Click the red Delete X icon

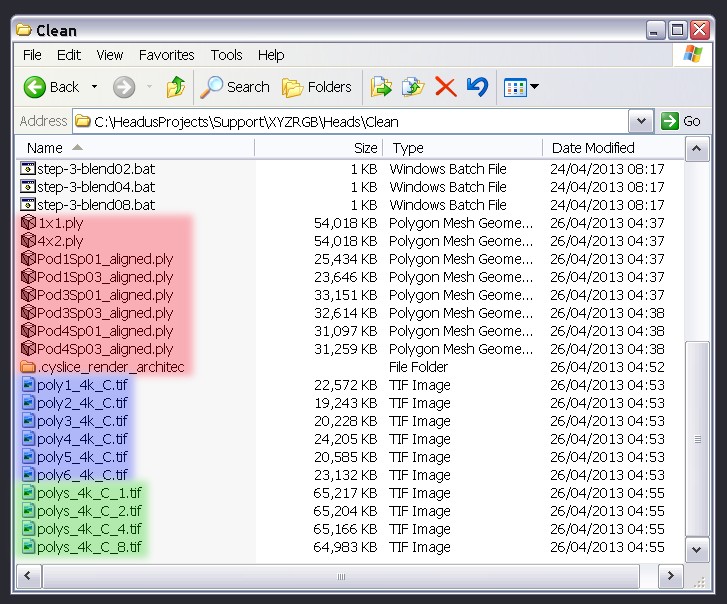446,87
